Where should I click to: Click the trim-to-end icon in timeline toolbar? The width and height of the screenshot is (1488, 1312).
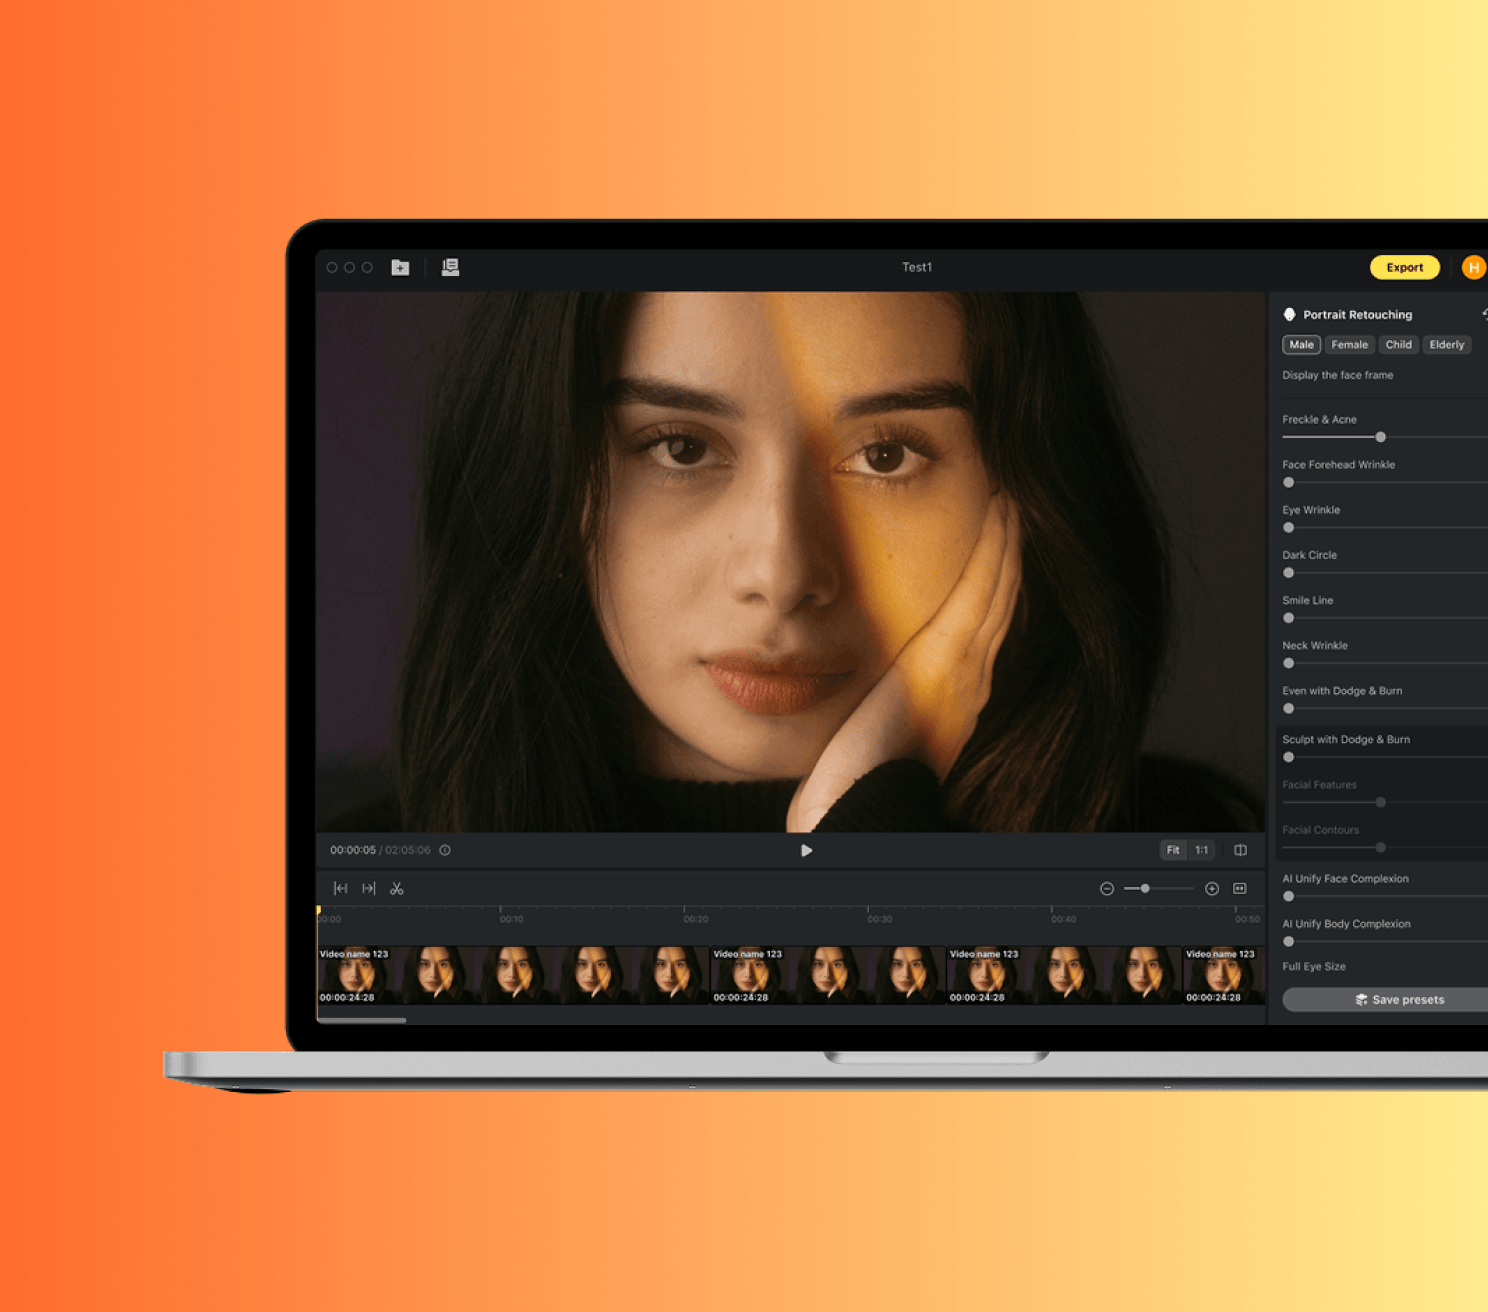[369, 888]
